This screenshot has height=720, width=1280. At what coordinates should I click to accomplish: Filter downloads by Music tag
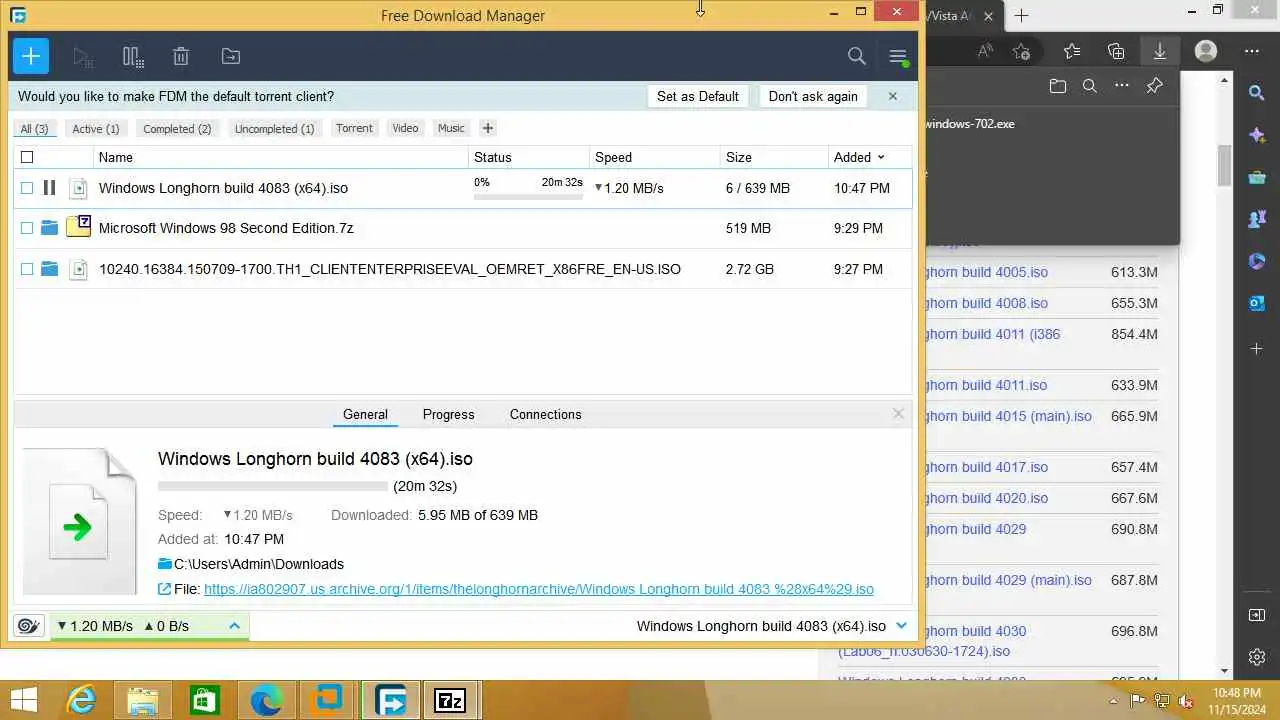click(x=451, y=128)
